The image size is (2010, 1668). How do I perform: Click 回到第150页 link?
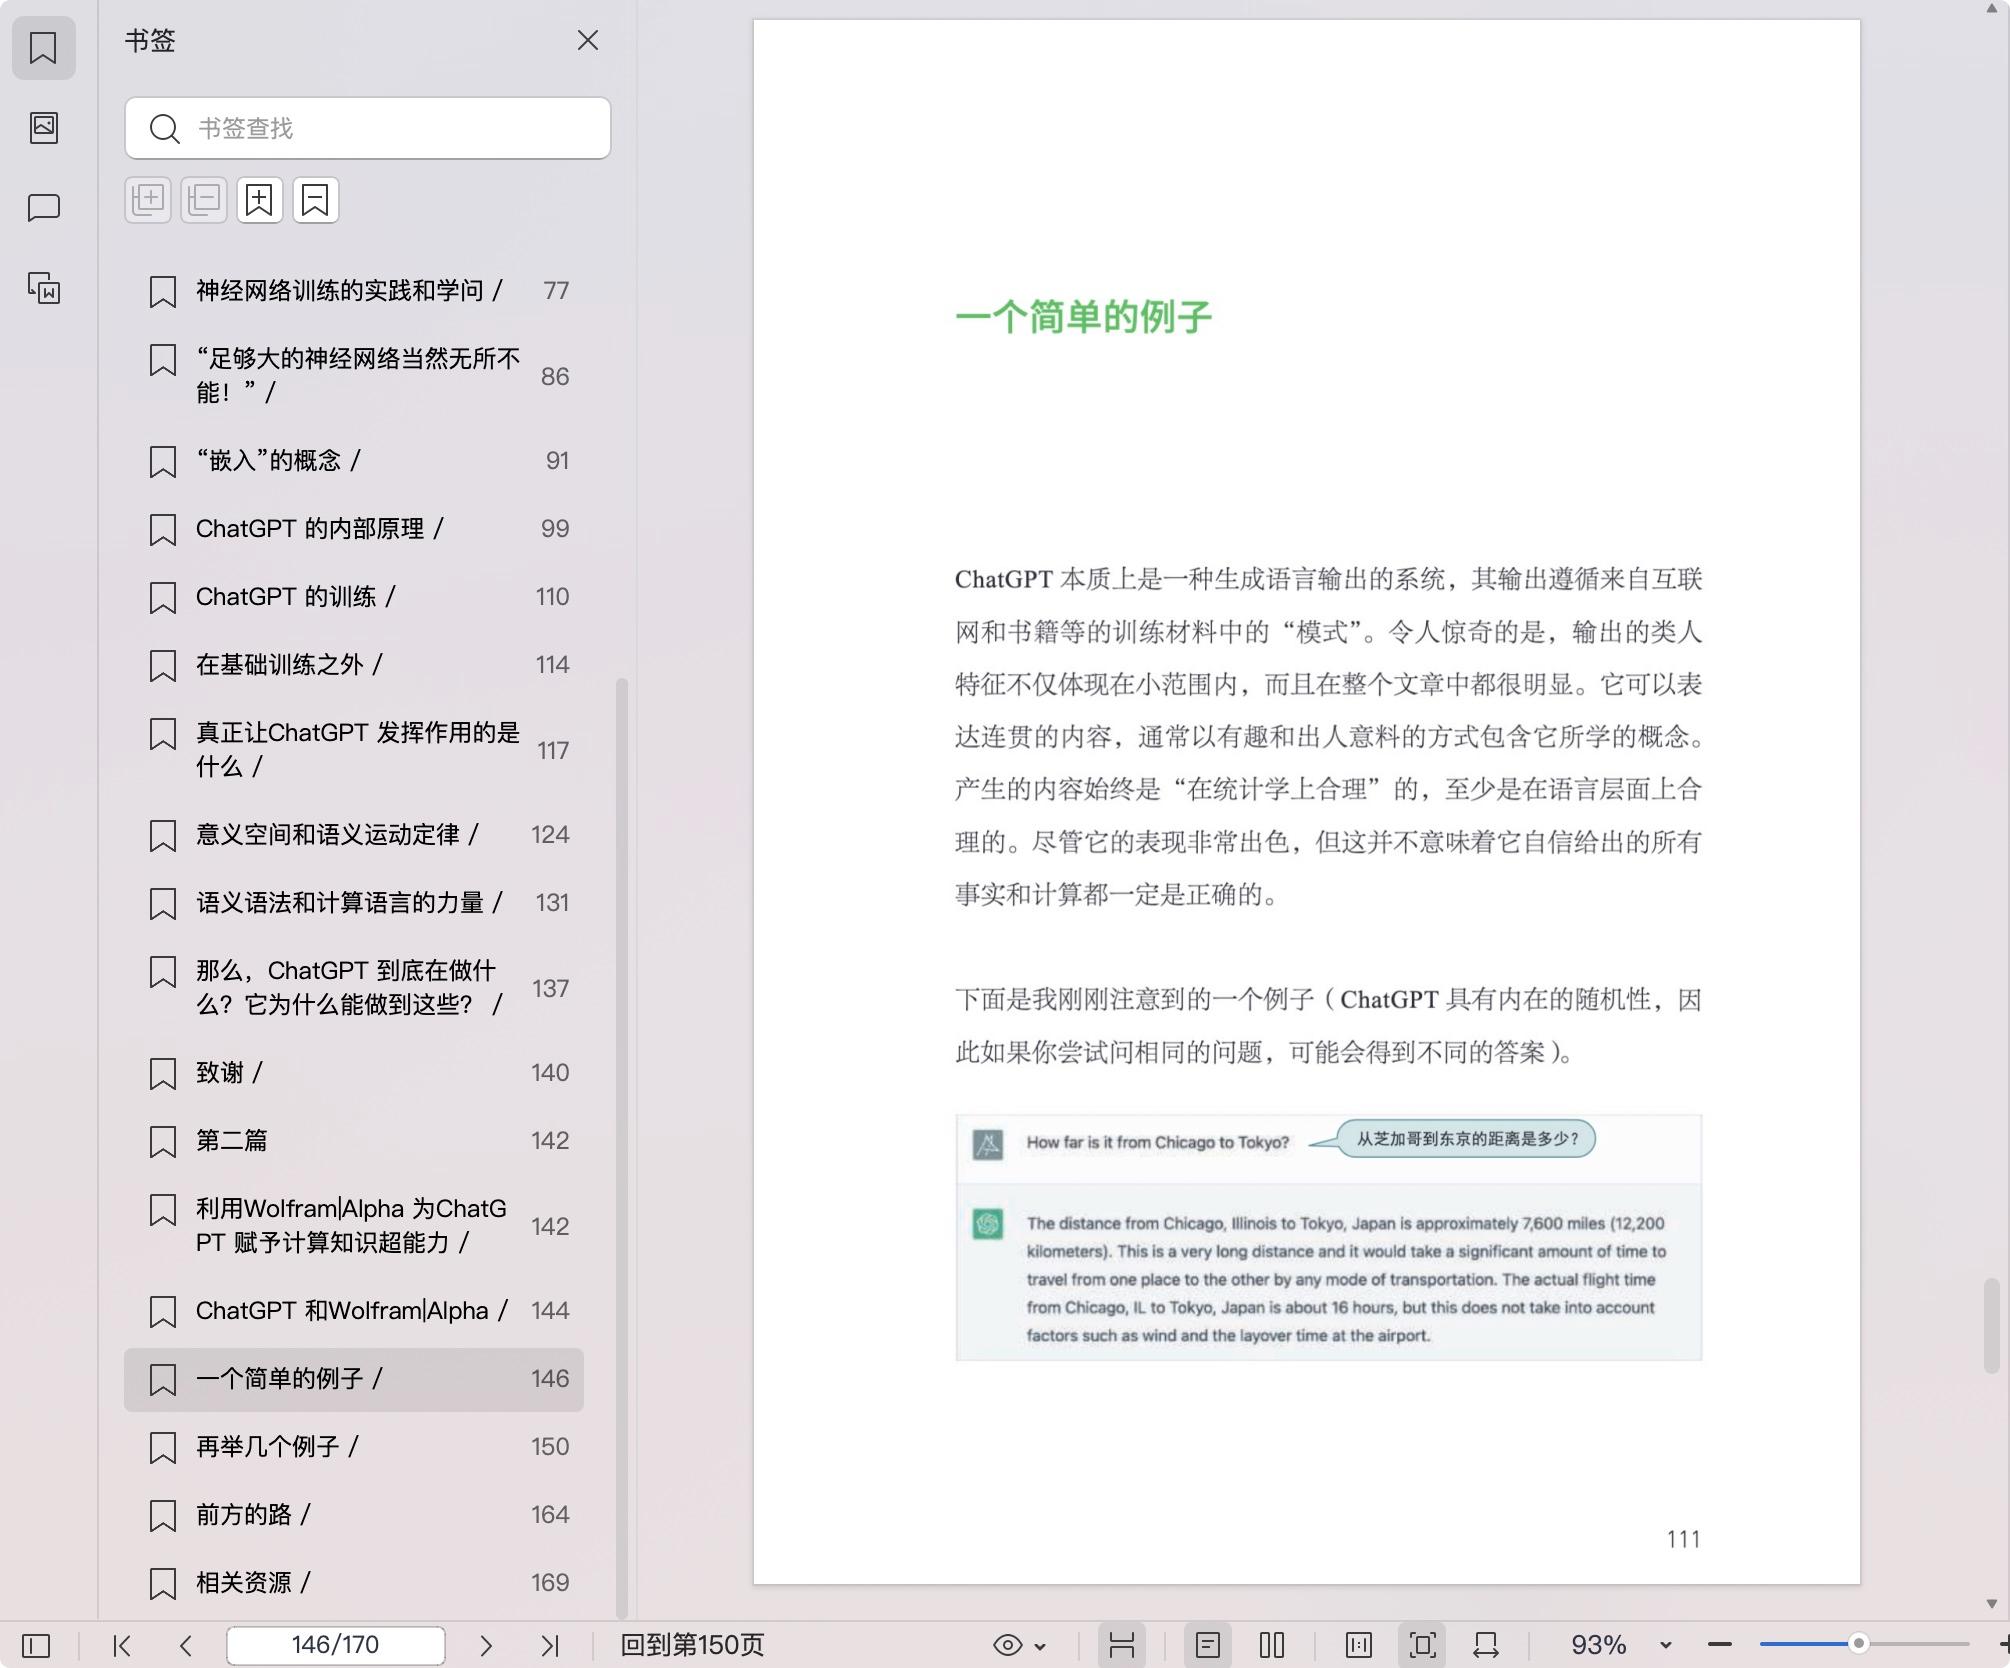(x=692, y=1645)
